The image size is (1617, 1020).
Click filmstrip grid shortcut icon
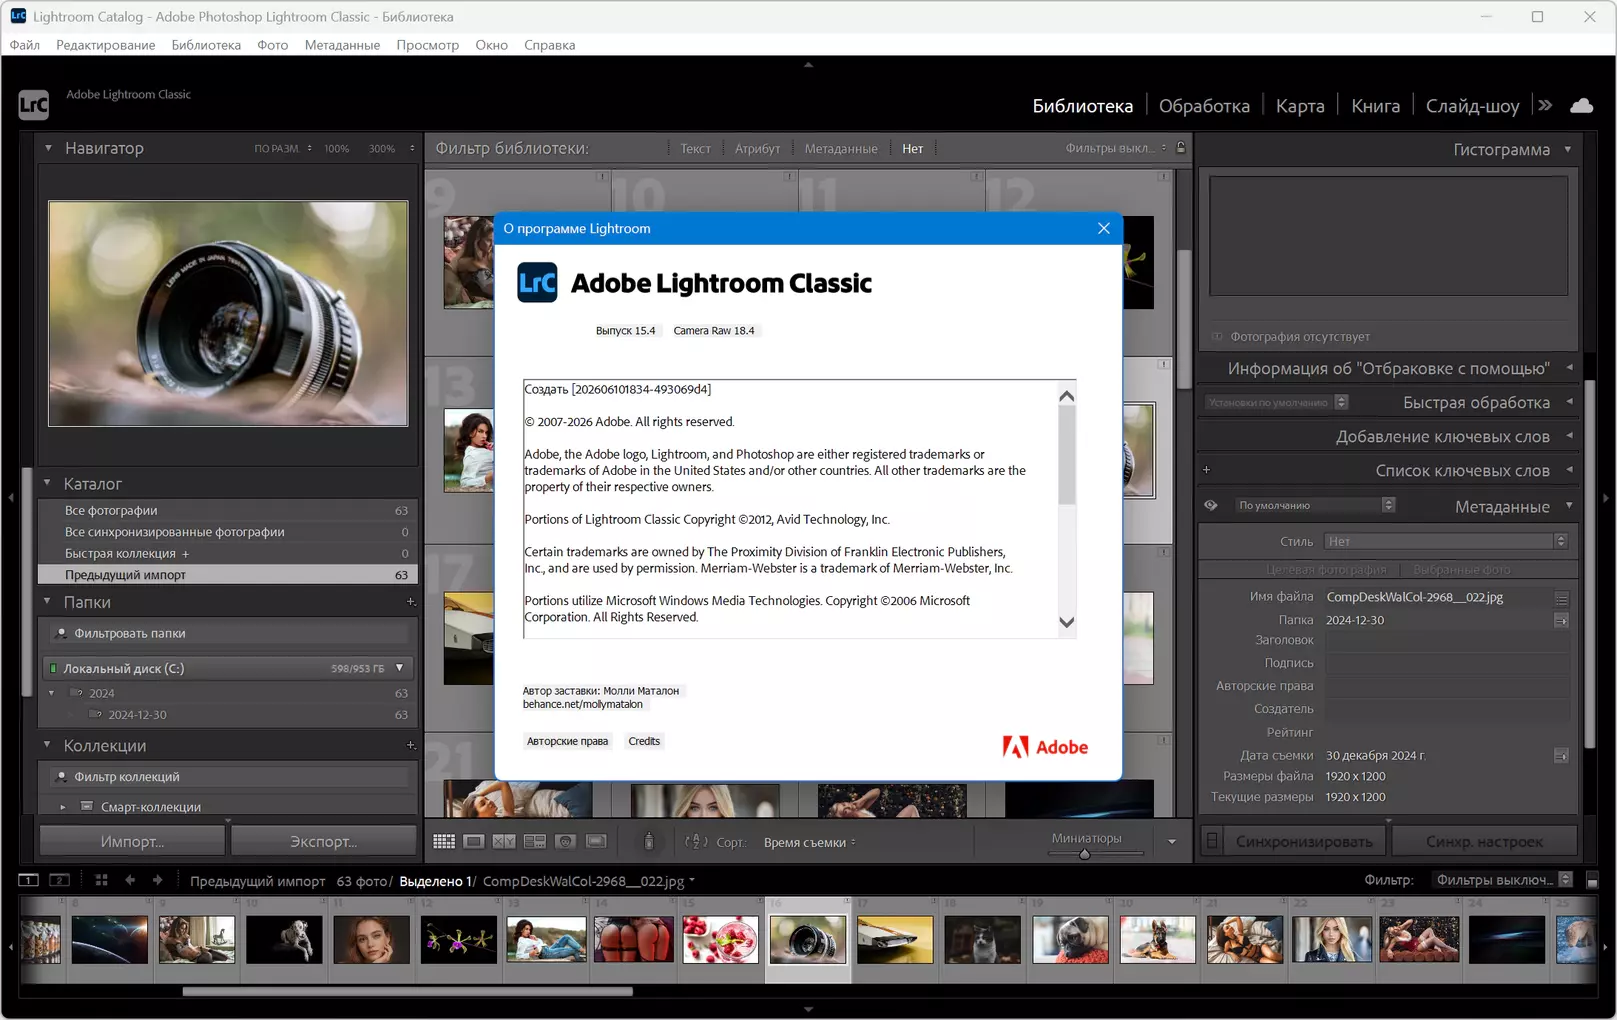point(101,880)
